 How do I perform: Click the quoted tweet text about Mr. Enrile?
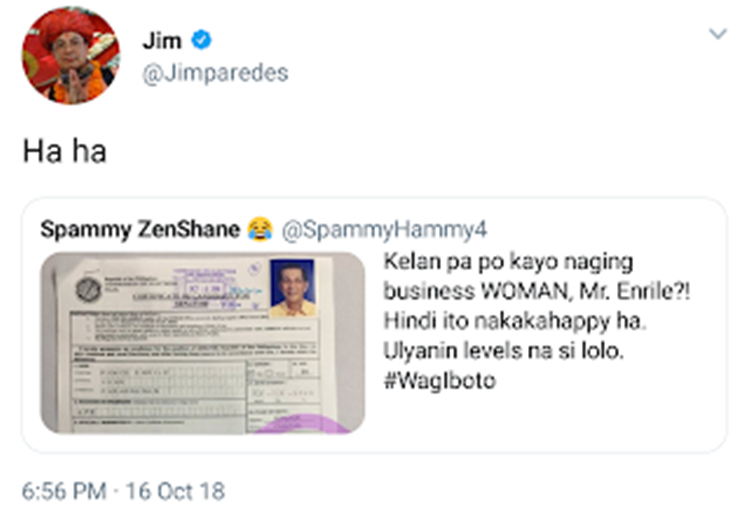[537, 321]
